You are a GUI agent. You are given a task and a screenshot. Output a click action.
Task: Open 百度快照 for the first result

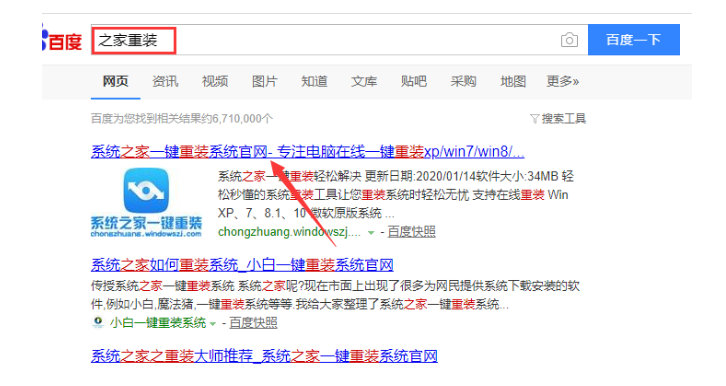tap(411, 231)
